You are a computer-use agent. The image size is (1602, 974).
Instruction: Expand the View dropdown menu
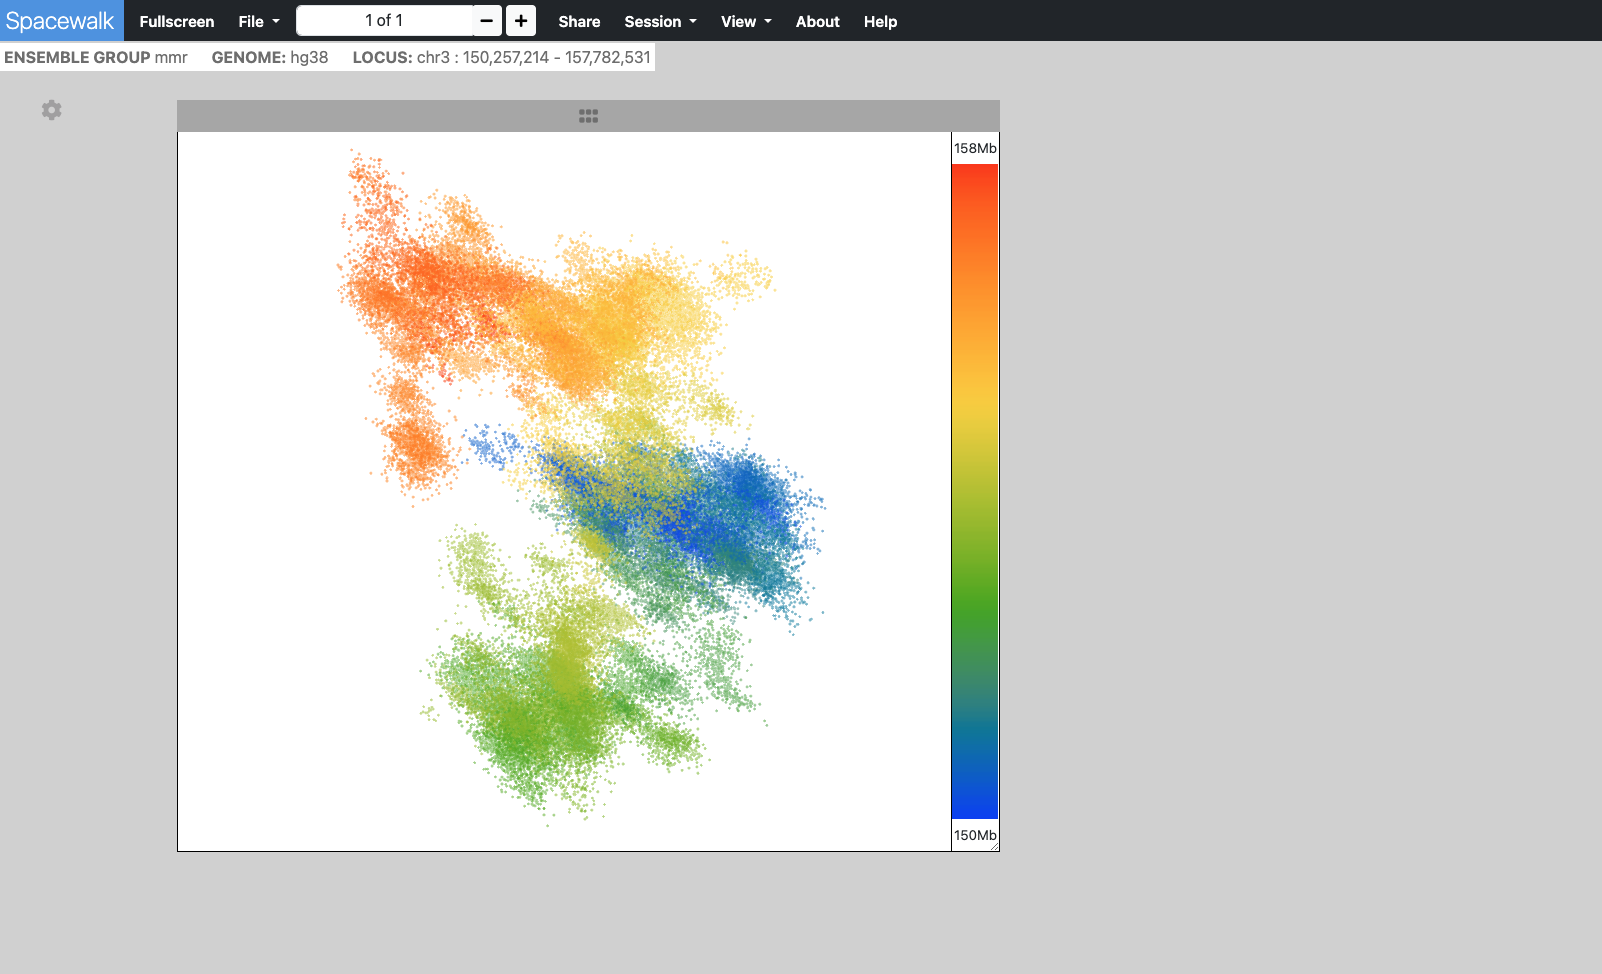[746, 21]
